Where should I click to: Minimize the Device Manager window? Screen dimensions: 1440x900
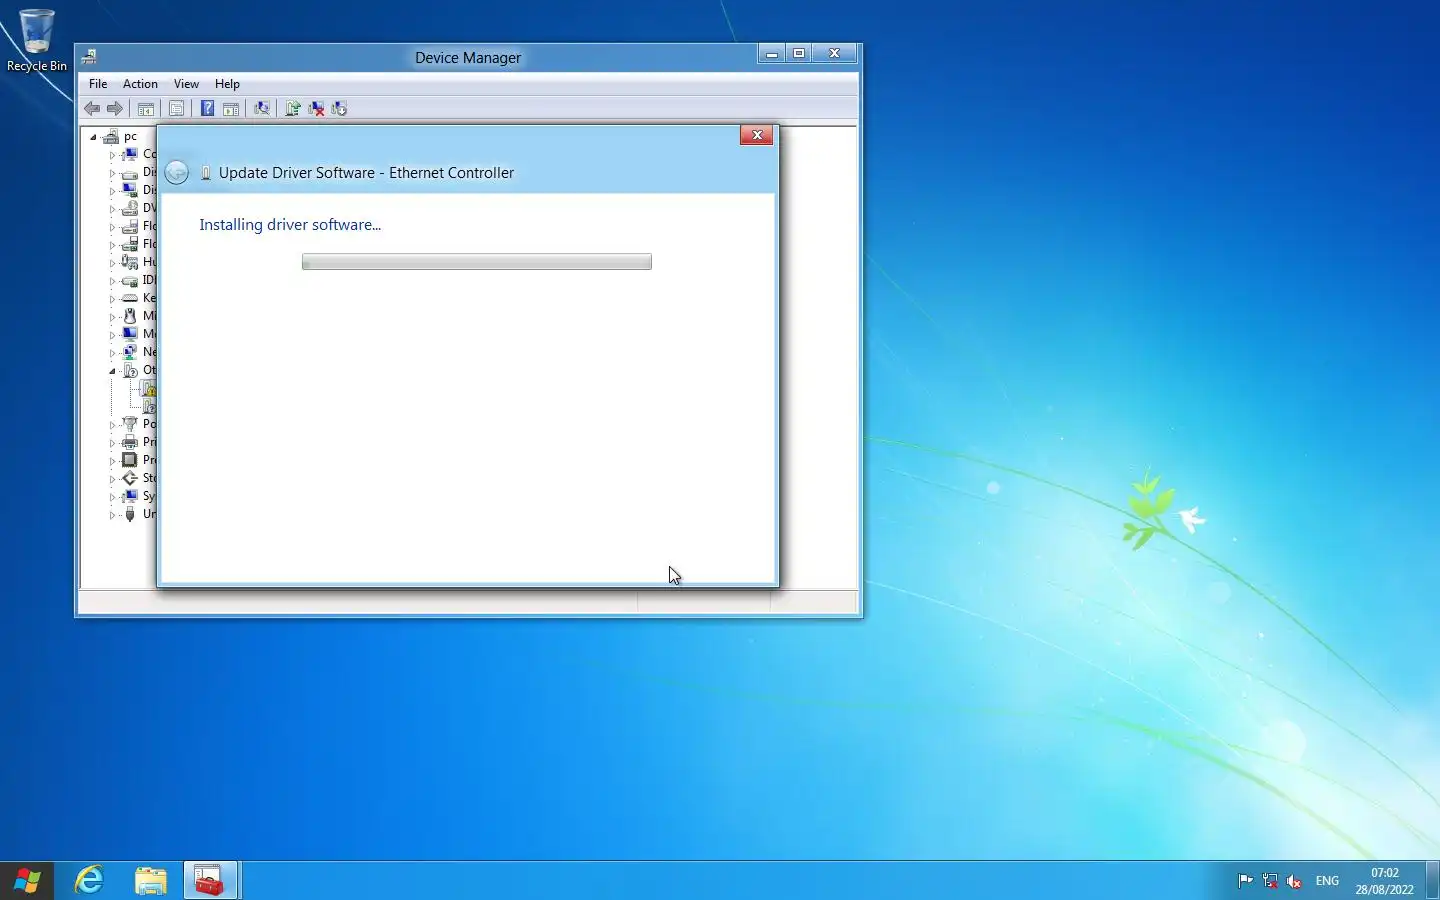[772, 54]
